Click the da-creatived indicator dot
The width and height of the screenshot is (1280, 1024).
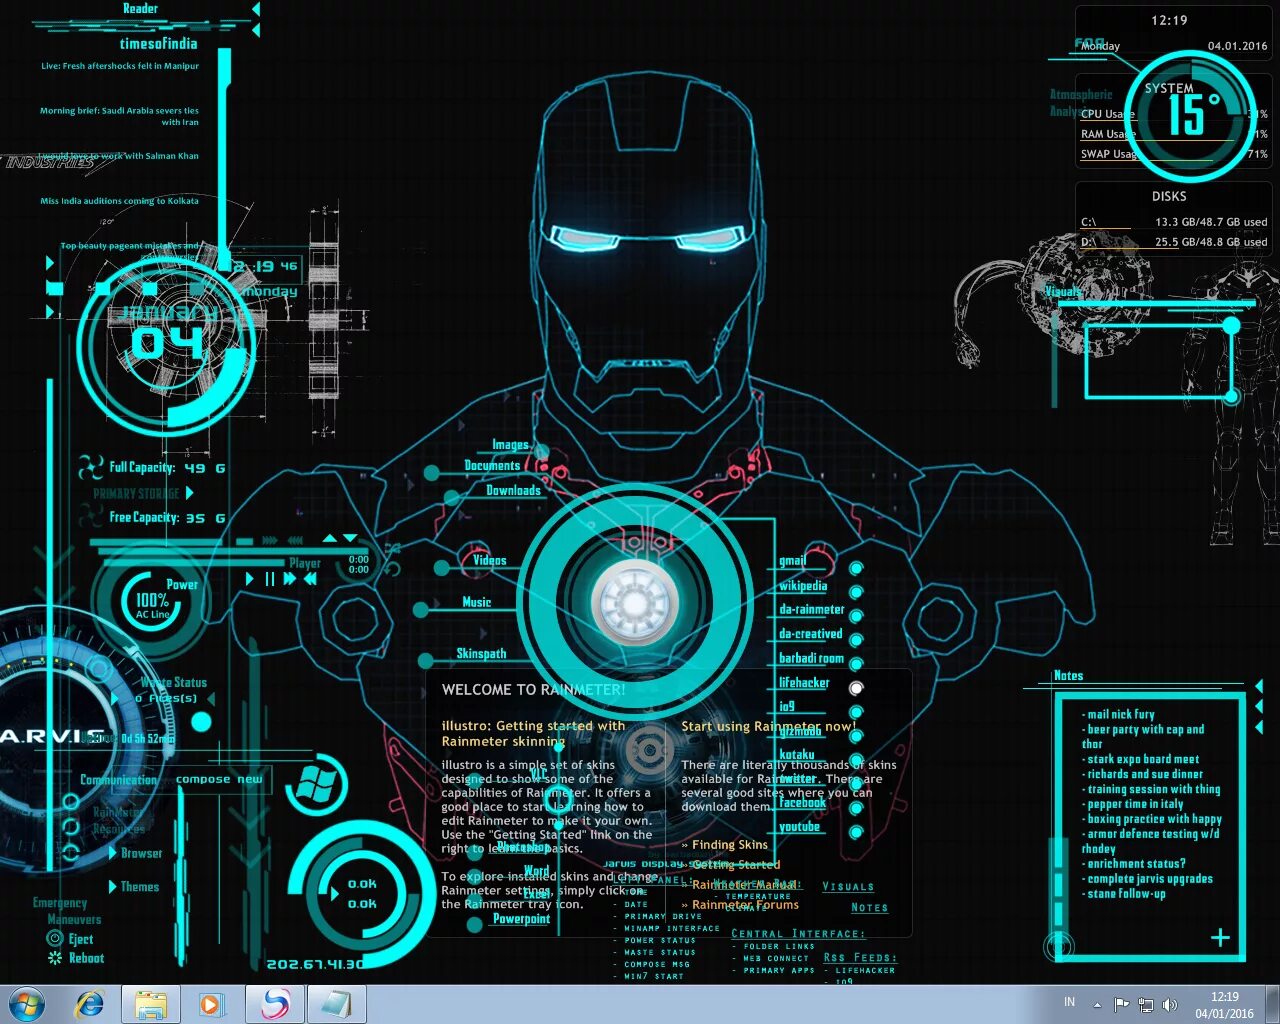[x=856, y=640]
